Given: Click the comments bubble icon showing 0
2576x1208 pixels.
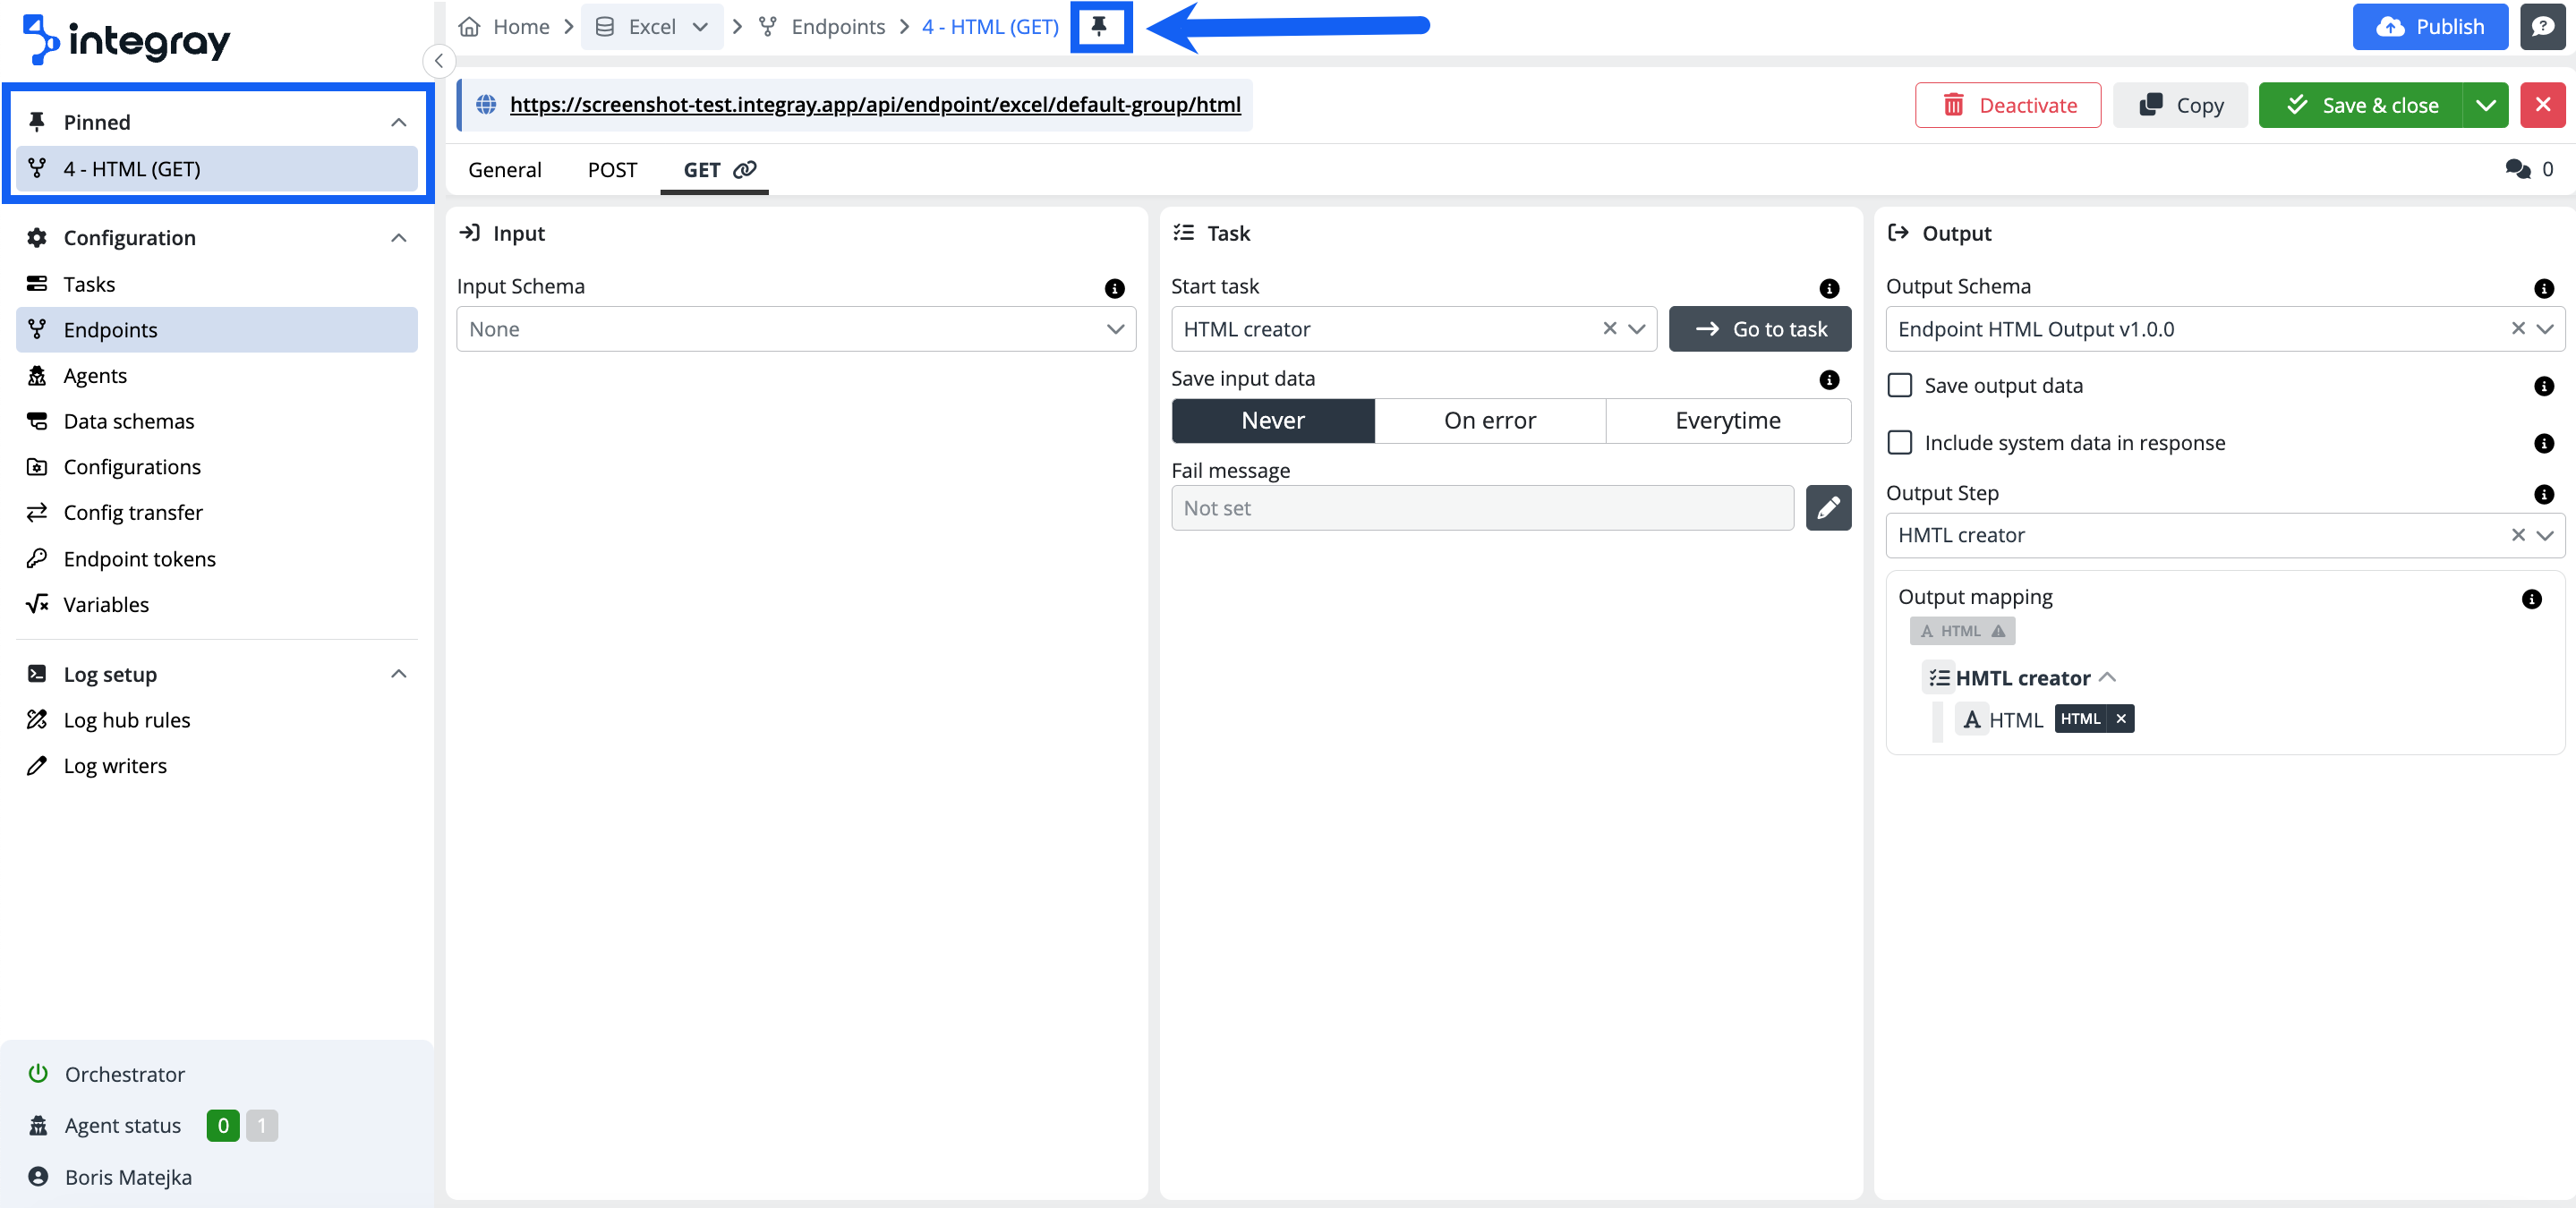Looking at the screenshot, I should (x=2517, y=169).
